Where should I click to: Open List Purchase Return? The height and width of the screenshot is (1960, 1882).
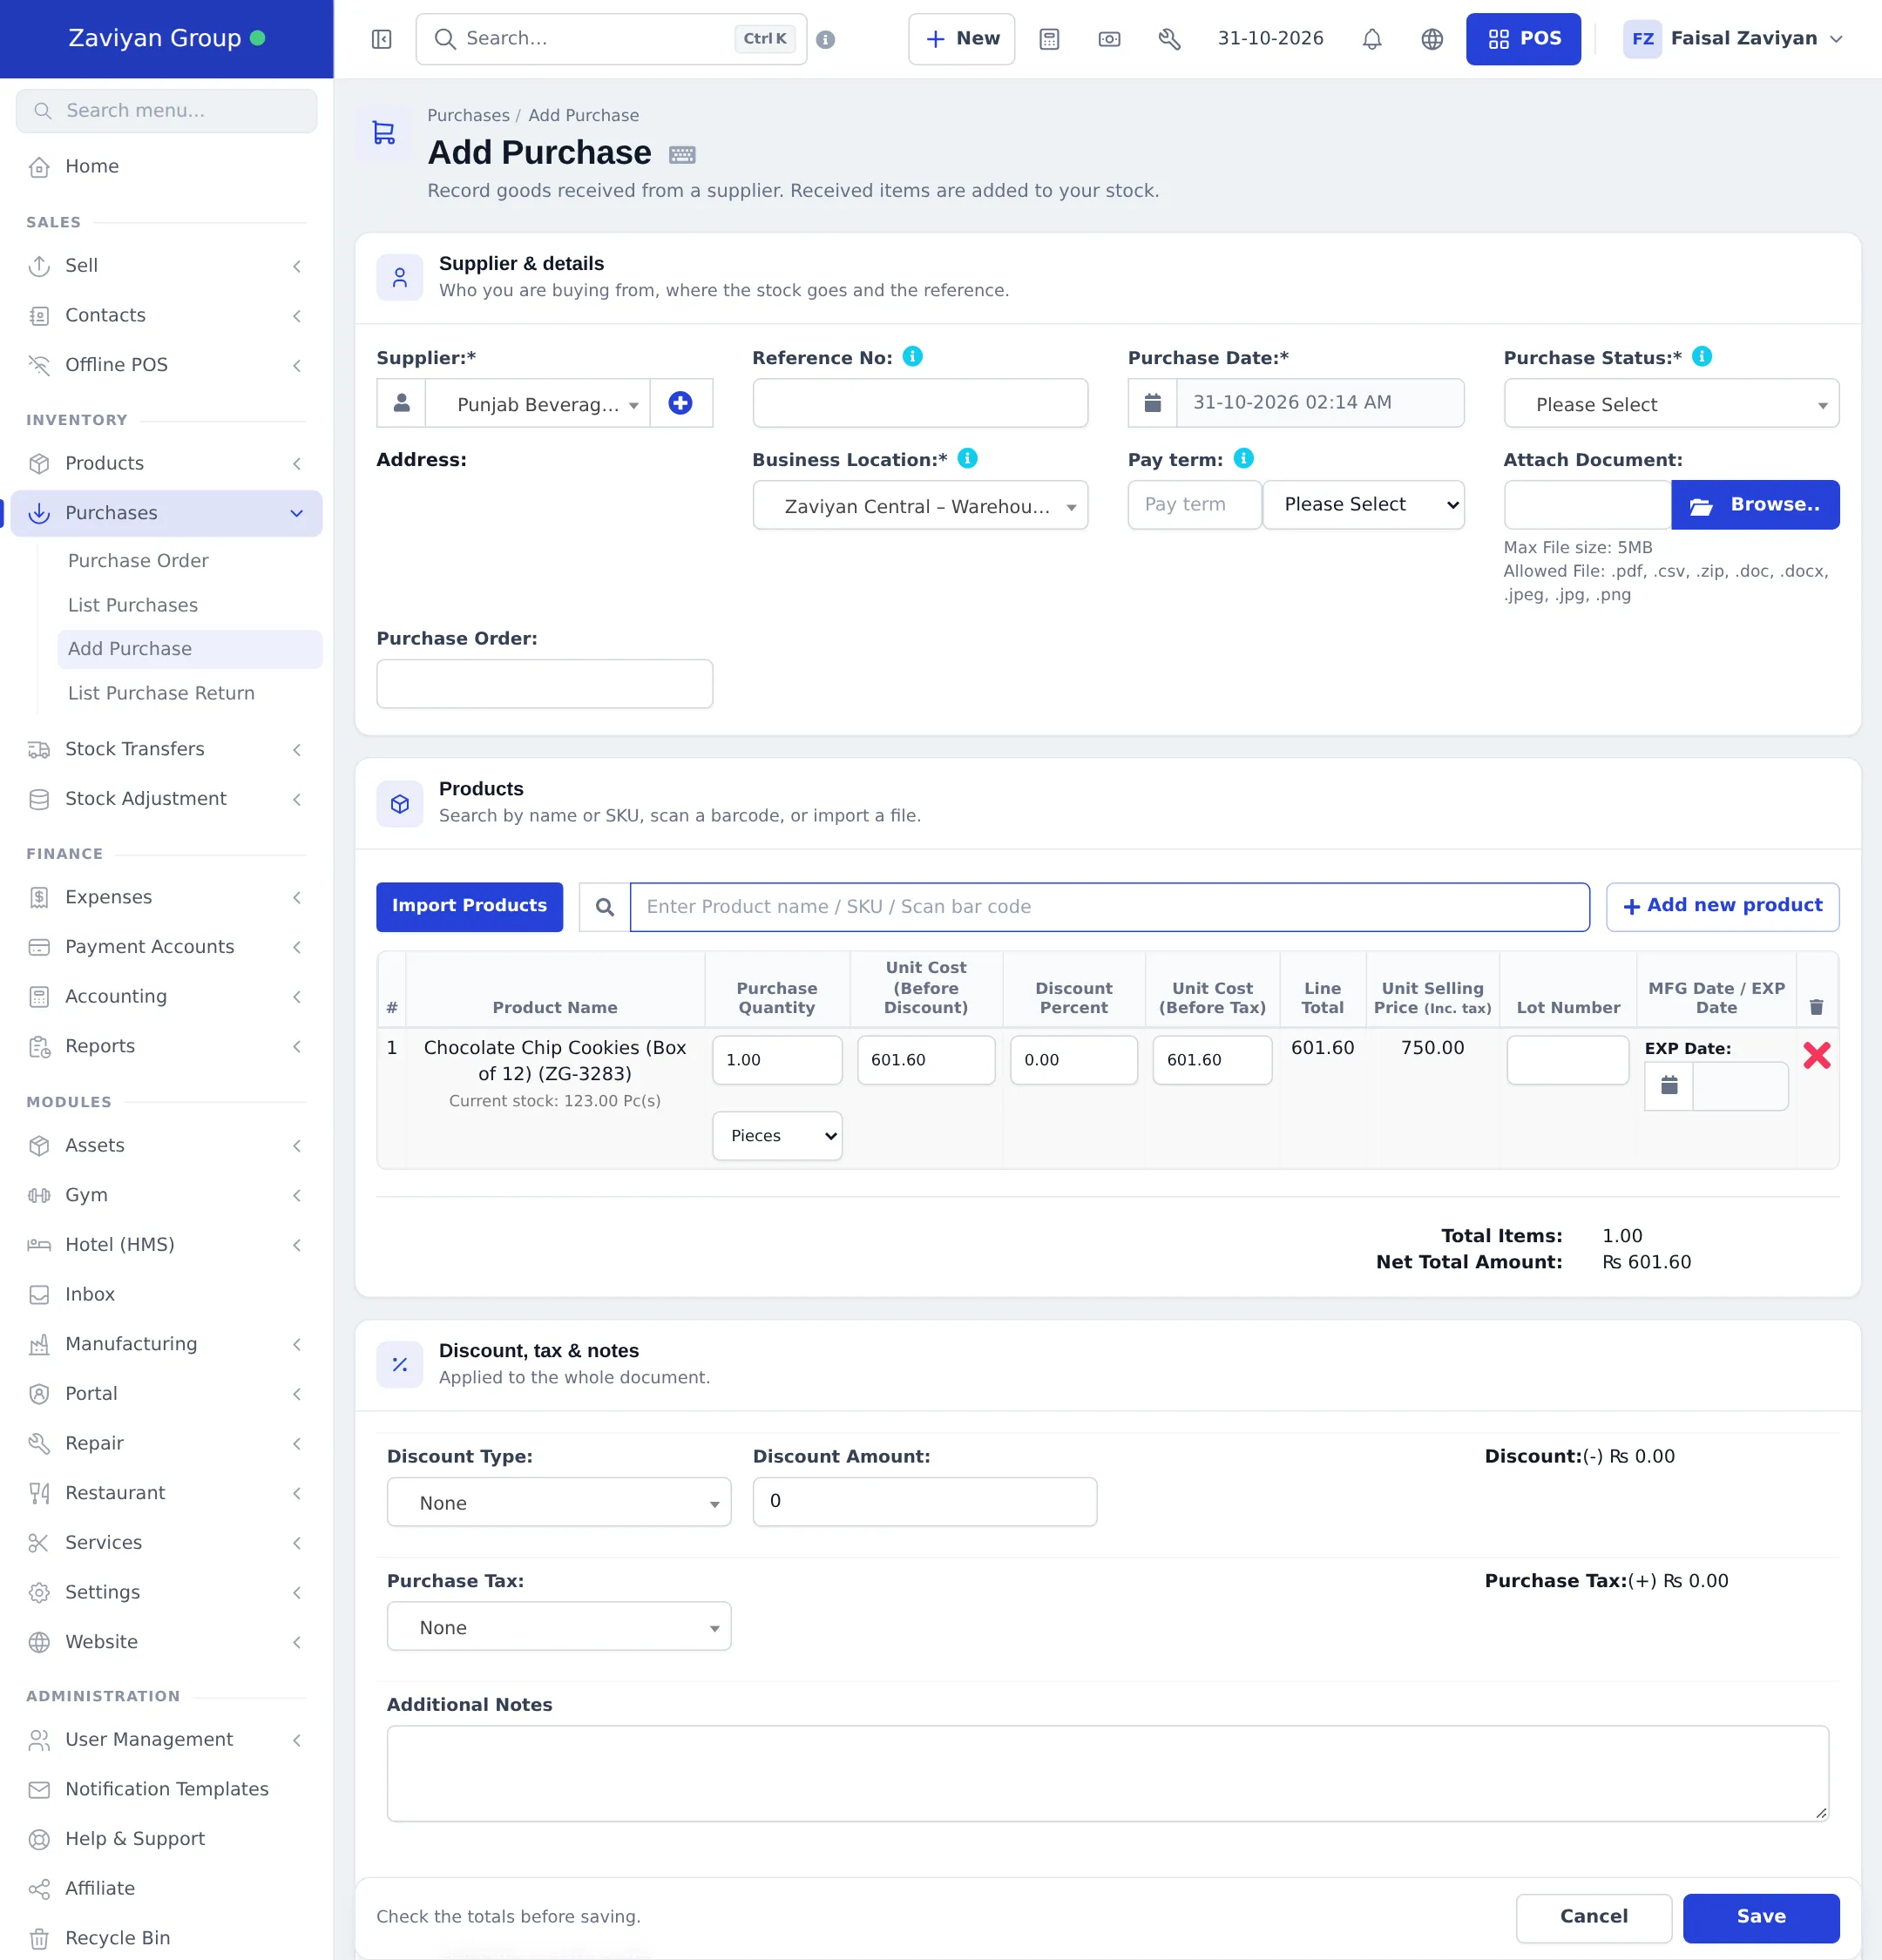tap(161, 693)
